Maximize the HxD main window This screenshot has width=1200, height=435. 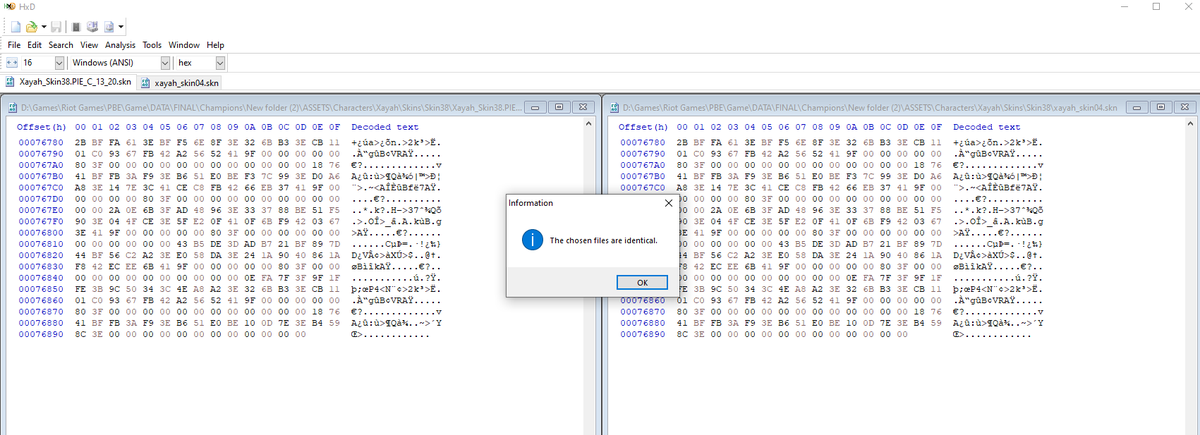1155,7
